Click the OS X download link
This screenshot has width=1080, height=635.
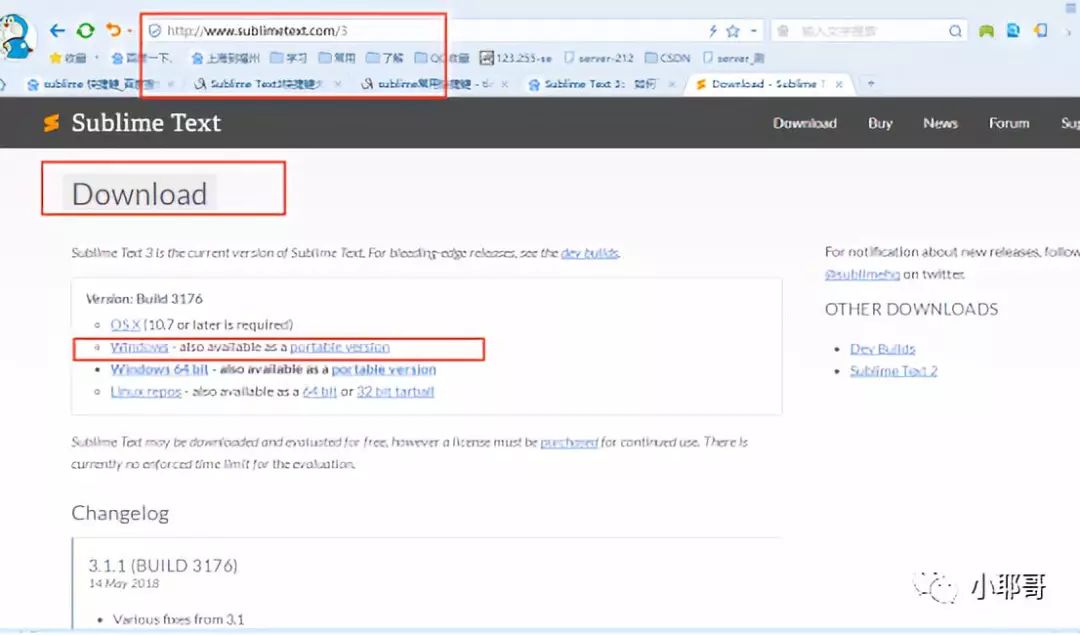coord(125,324)
